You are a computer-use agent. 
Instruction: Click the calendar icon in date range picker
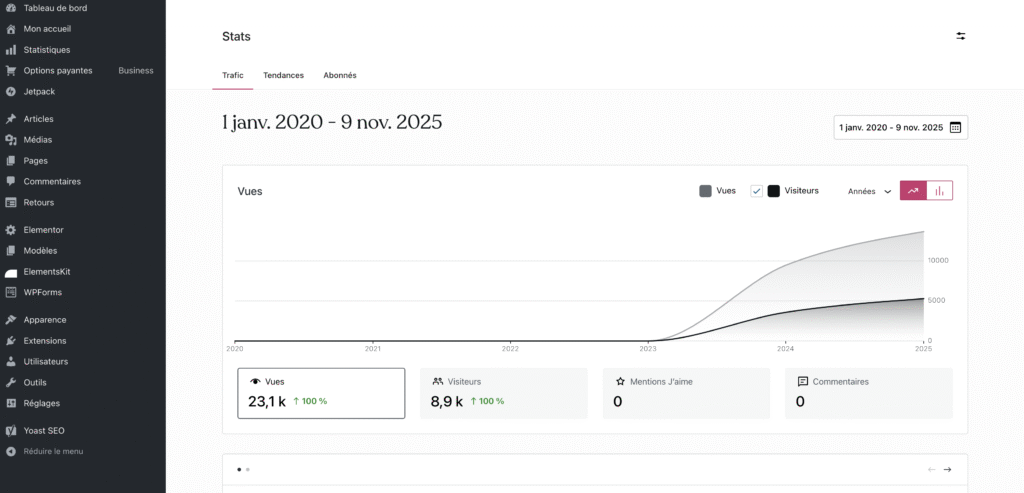(x=955, y=128)
